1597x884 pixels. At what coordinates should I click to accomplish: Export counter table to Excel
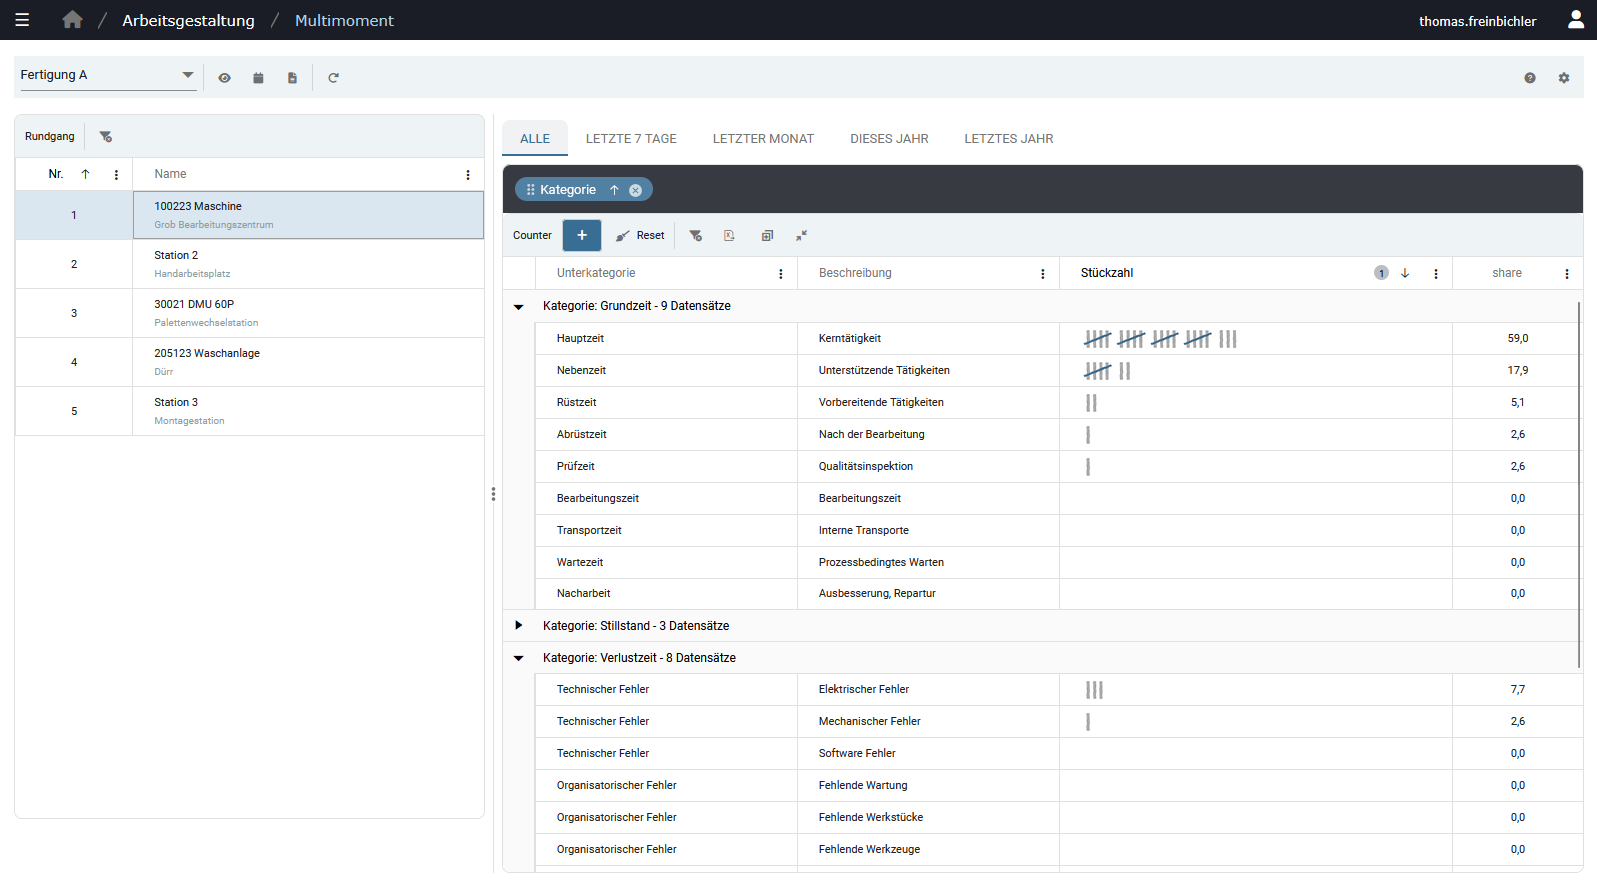click(729, 236)
